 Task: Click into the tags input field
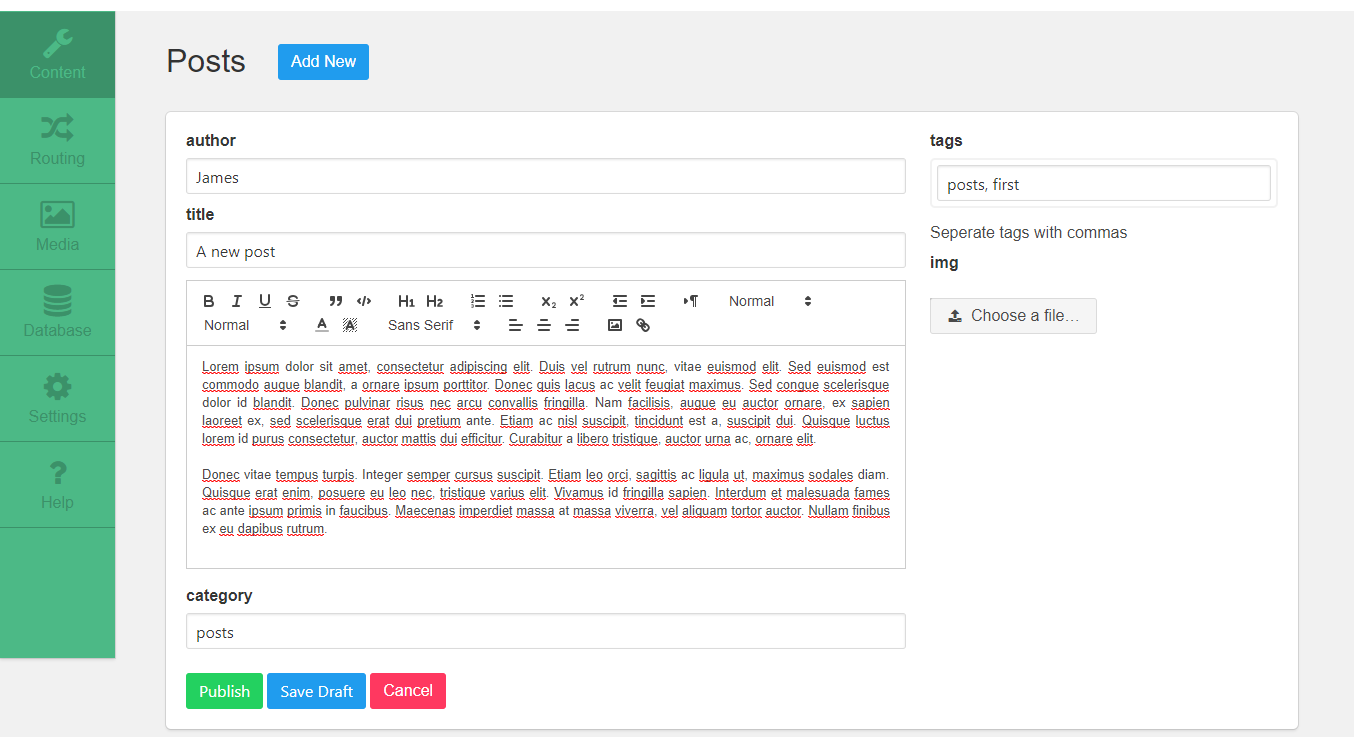(x=1103, y=184)
